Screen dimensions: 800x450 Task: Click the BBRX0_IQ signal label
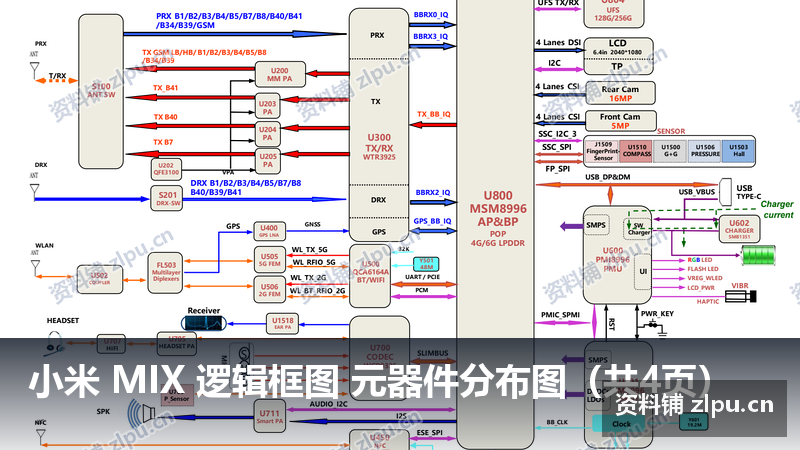[x=431, y=15]
